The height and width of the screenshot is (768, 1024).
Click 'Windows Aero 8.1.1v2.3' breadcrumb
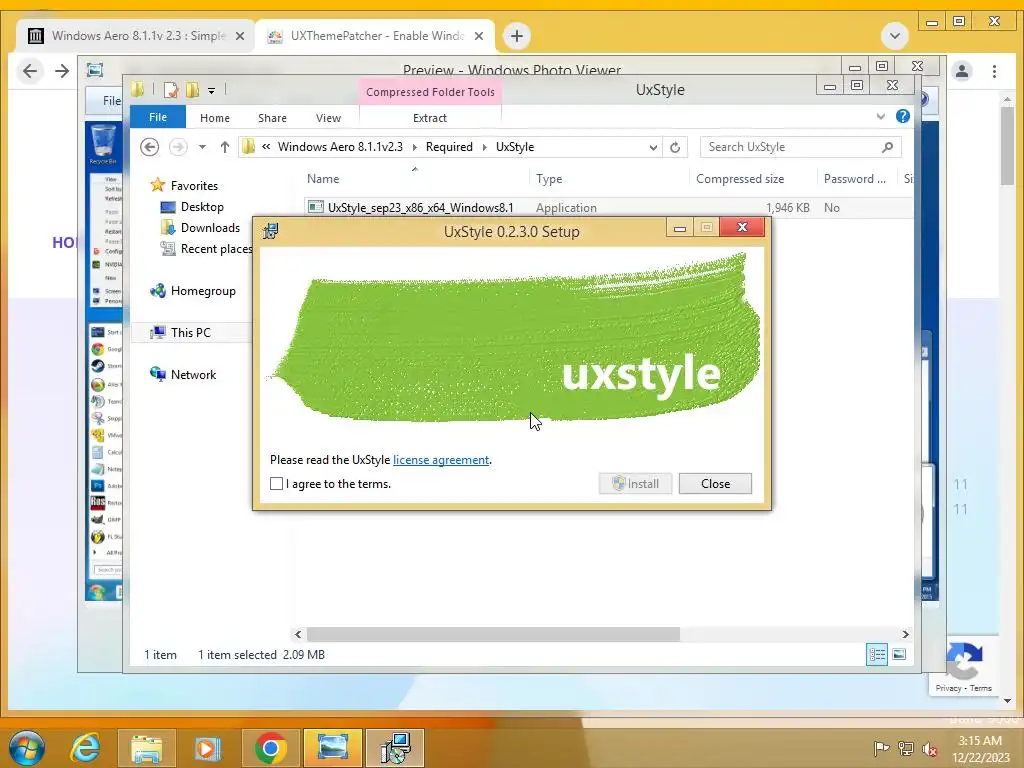pyautogui.click(x=340, y=147)
